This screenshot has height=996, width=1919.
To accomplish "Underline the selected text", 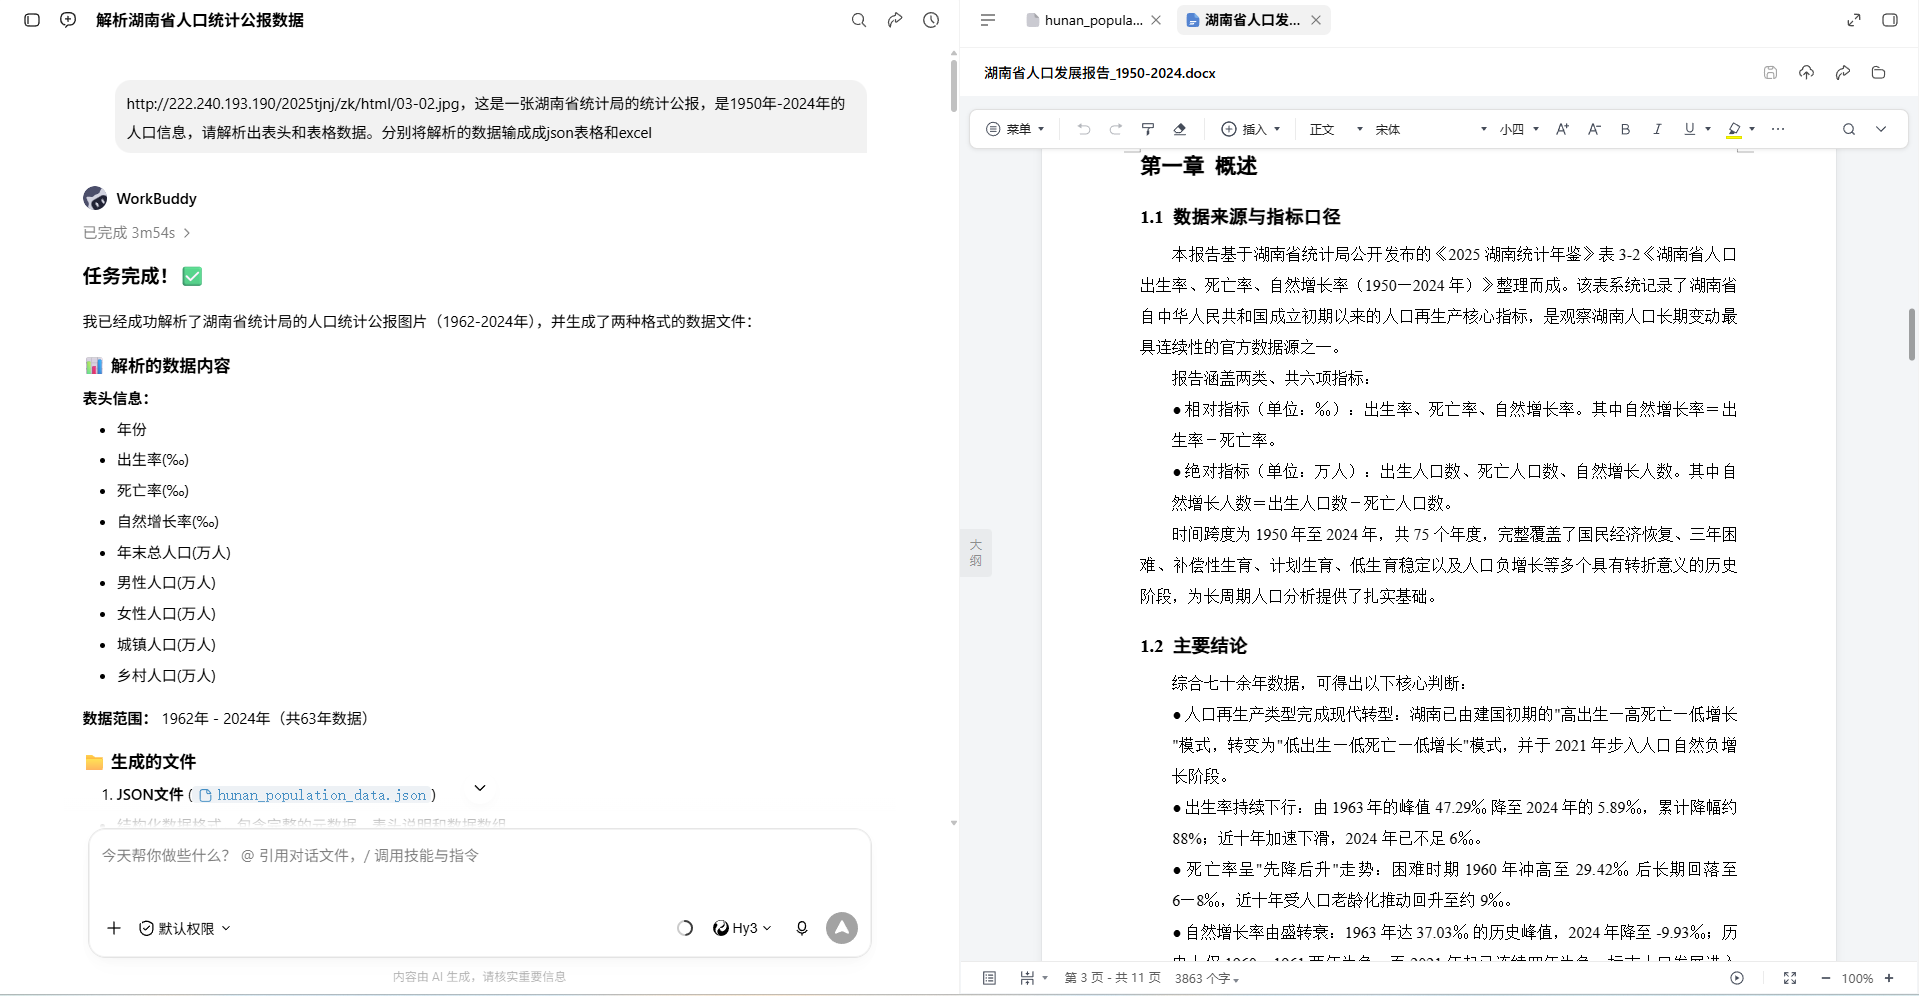I will (1689, 129).
